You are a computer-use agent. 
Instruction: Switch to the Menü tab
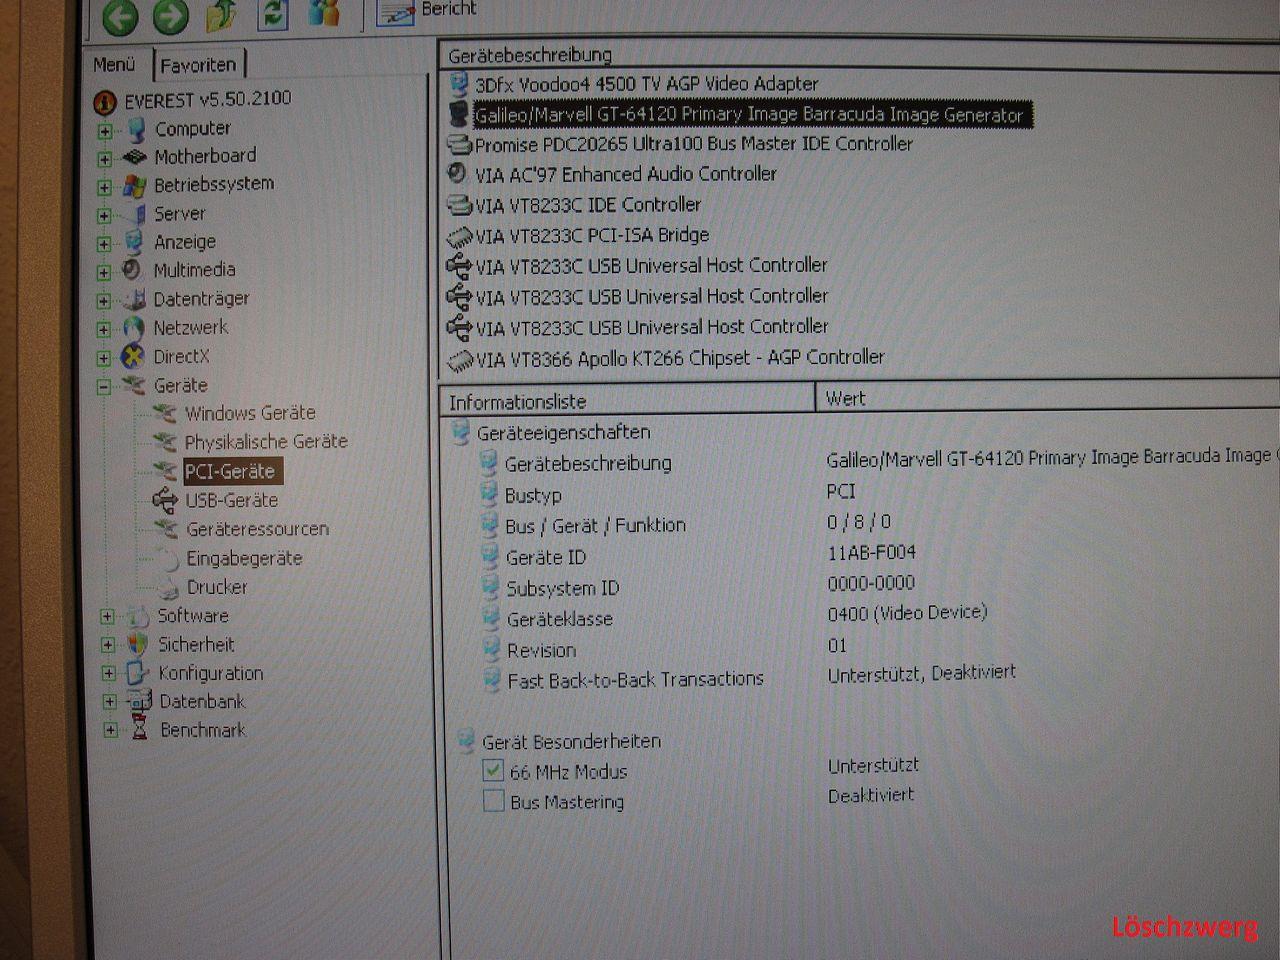pyautogui.click(x=114, y=64)
